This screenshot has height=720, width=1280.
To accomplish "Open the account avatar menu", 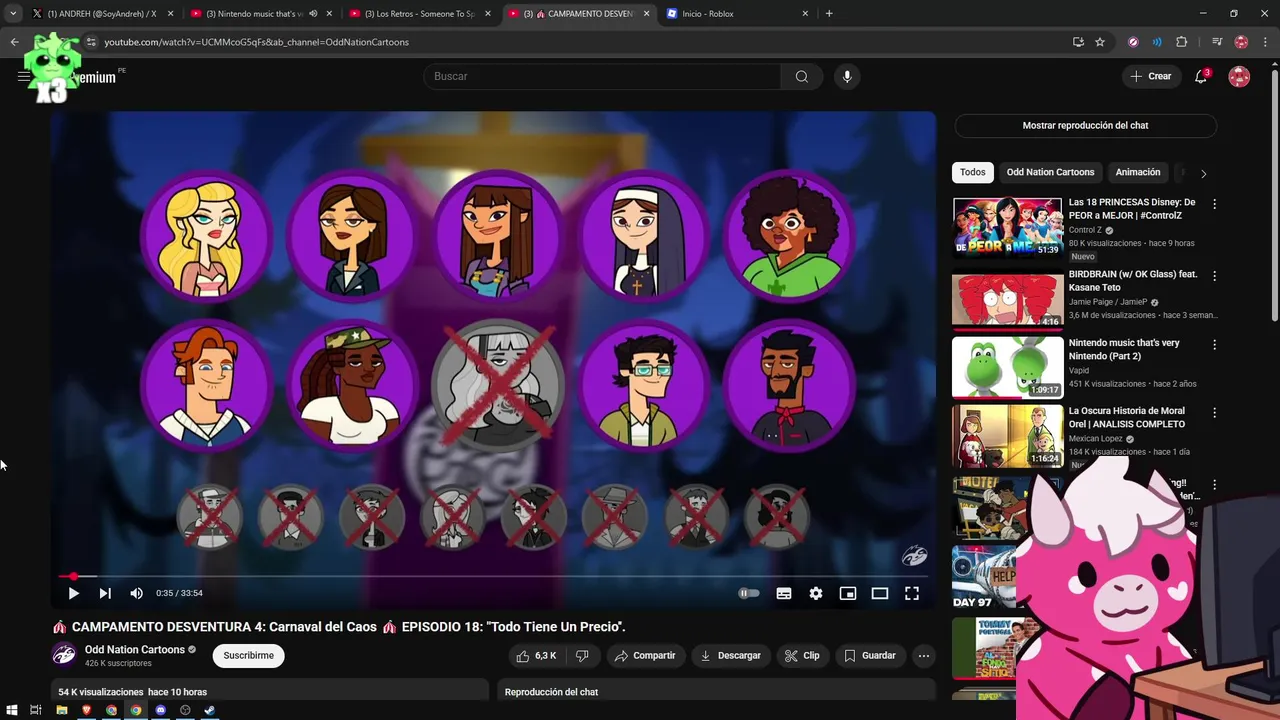I will 1239,77.
